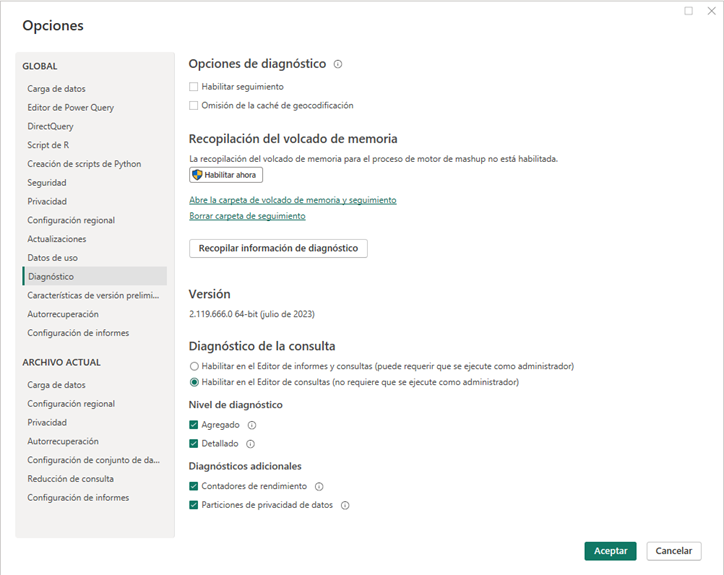This screenshot has width=724, height=575.
Task: Click info icon beside Agregado
Action: click(252, 425)
